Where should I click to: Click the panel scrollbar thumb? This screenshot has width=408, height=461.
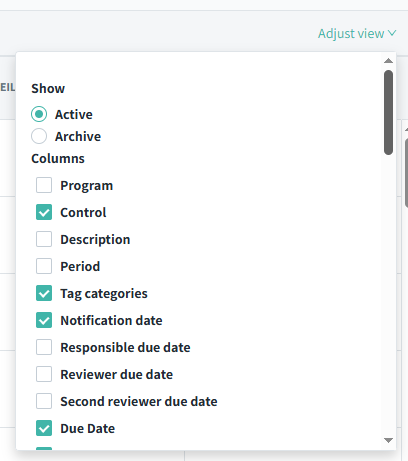(x=388, y=112)
